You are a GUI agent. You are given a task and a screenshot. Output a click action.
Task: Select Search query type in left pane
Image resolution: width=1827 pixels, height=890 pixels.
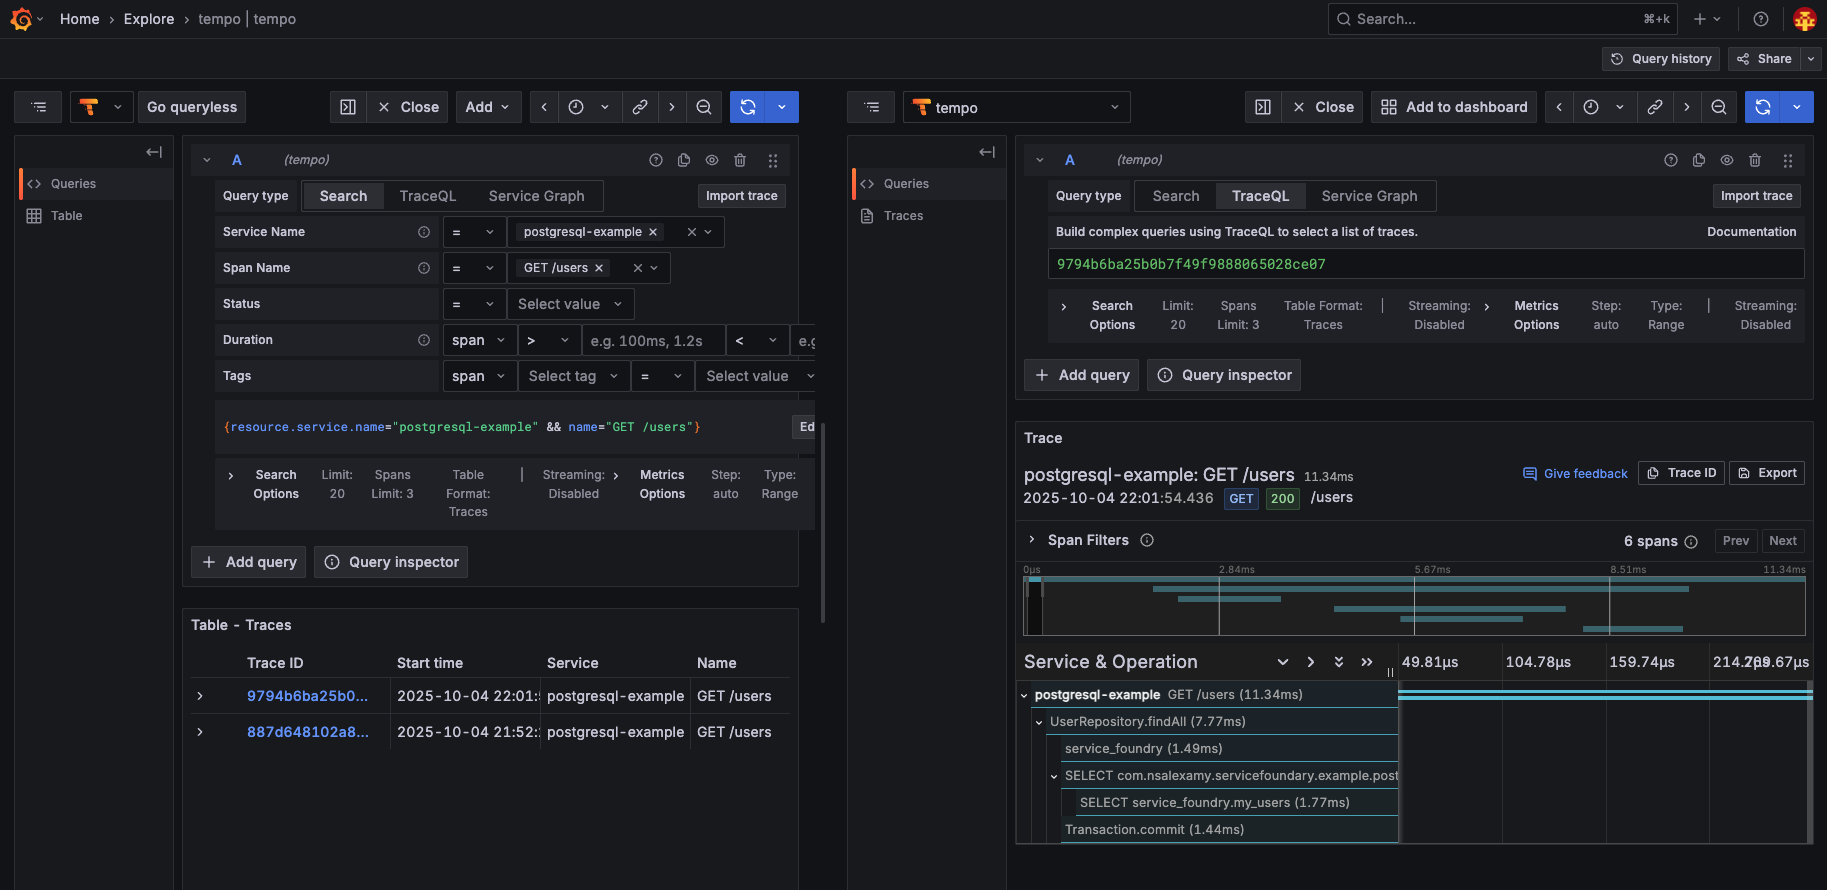tap(343, 196)
